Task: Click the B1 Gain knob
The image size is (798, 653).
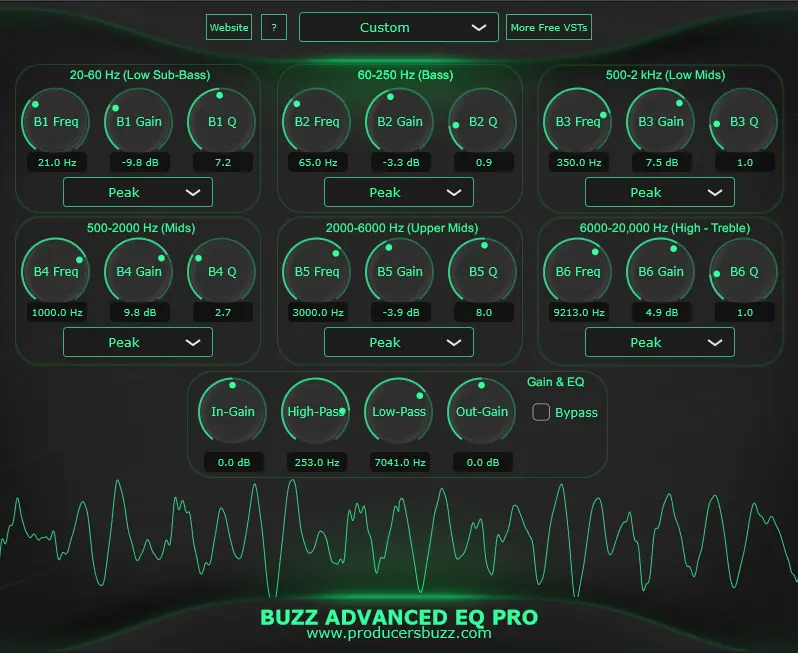Action: [139, 122]
